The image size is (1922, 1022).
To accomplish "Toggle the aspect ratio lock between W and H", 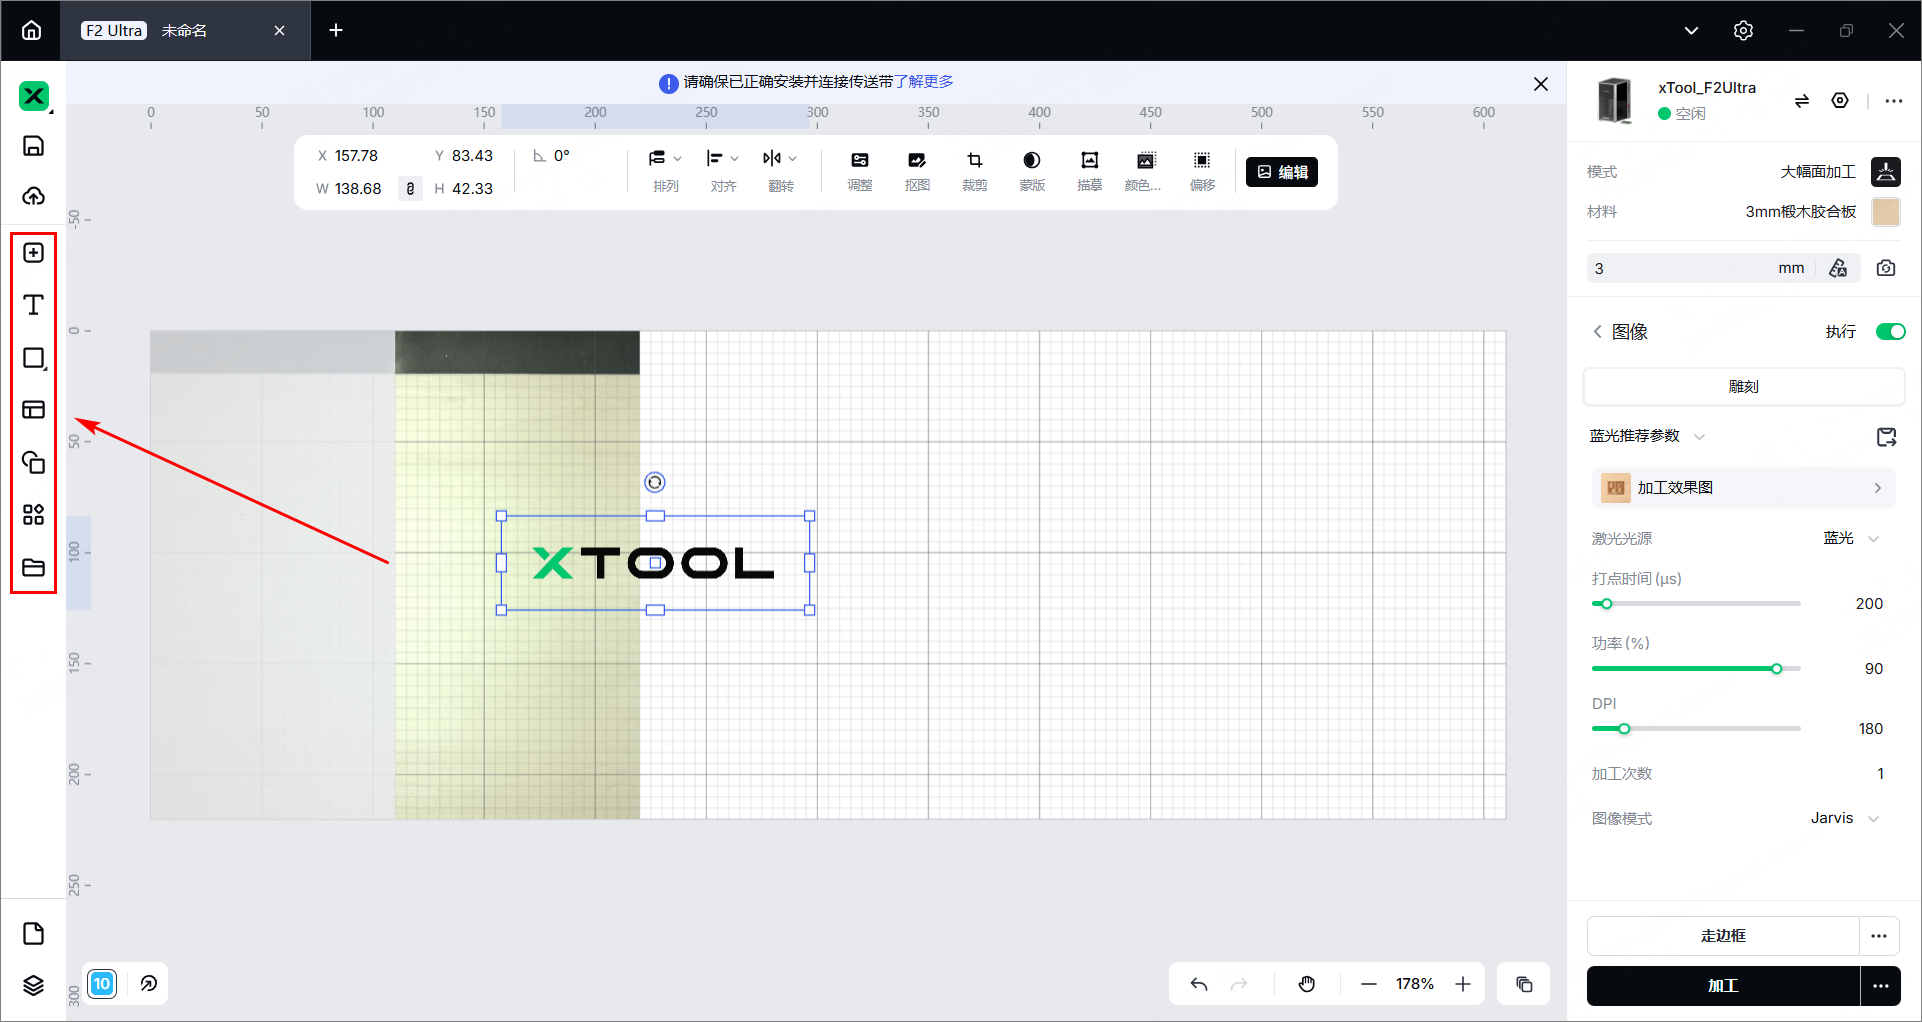I will click(x=410, y=189).
